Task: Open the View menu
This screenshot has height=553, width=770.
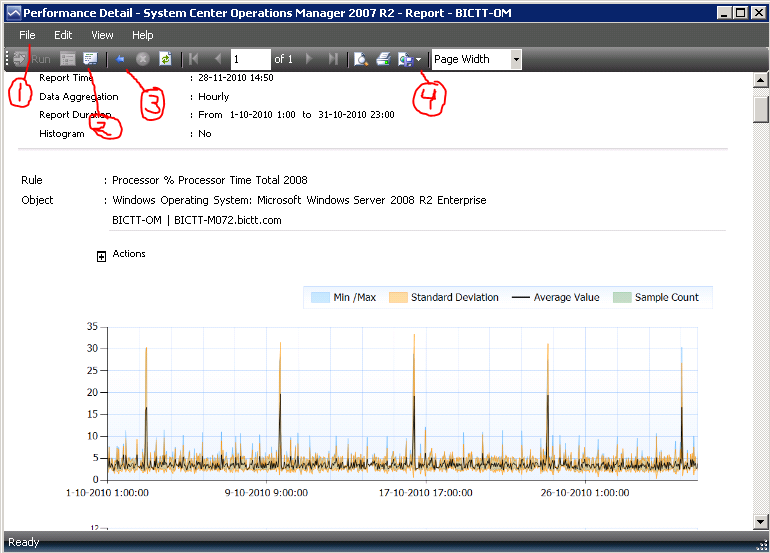Action: [x=102, y=35]
